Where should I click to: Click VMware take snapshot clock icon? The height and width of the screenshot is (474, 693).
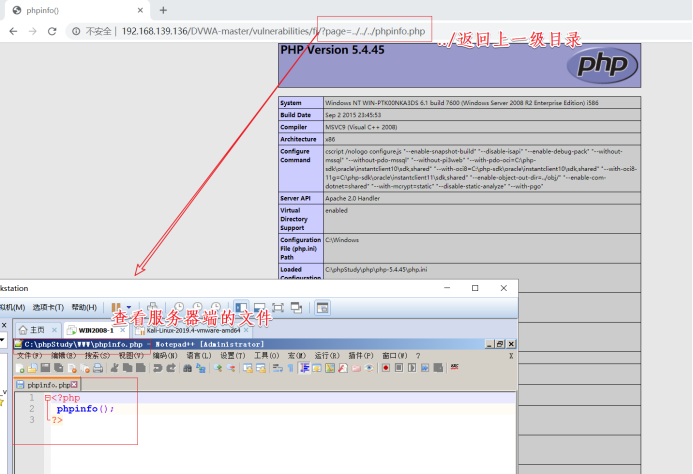tap(179, 307)
